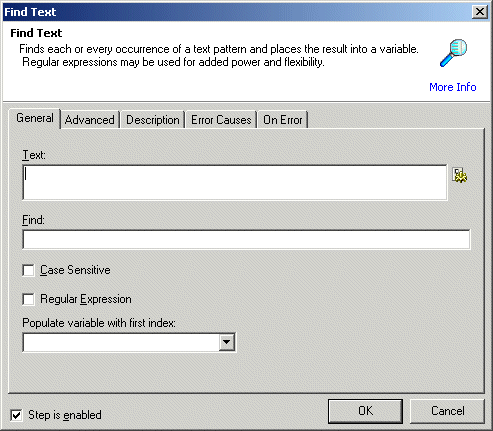The height and width of the screenshot is (431, 493).
Task: Tick the Regular Expression checkbox
Action: click(28, 299)
